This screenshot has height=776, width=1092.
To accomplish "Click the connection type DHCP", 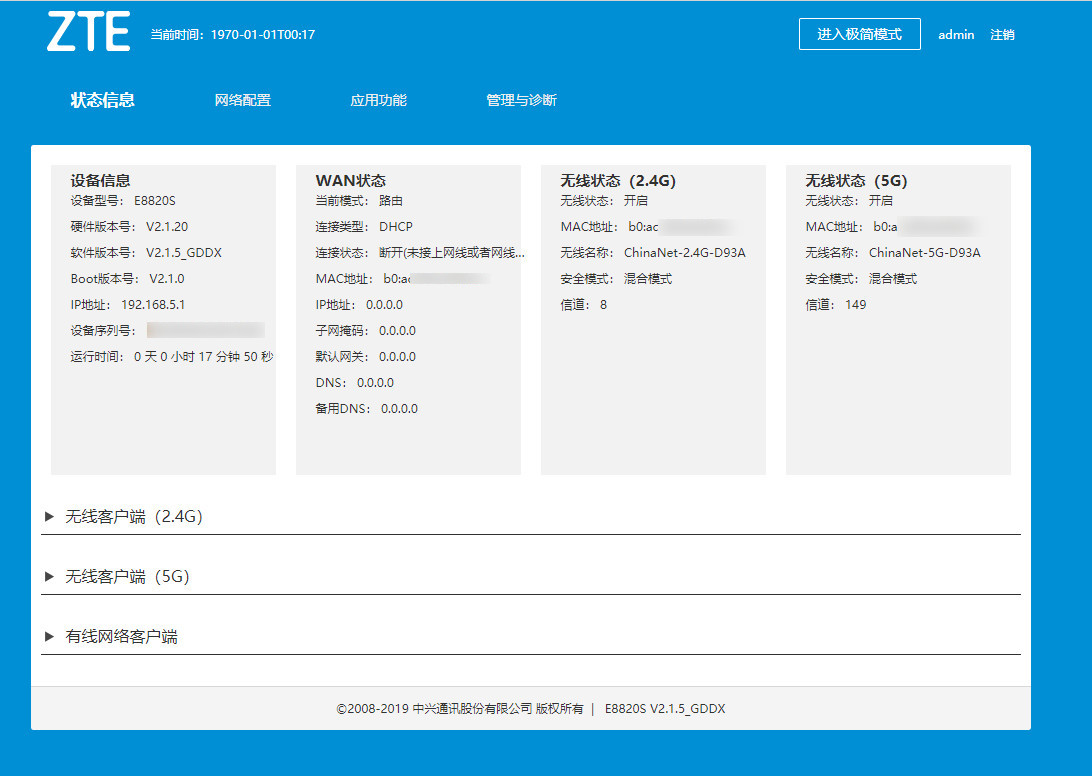I will (396, 226).
